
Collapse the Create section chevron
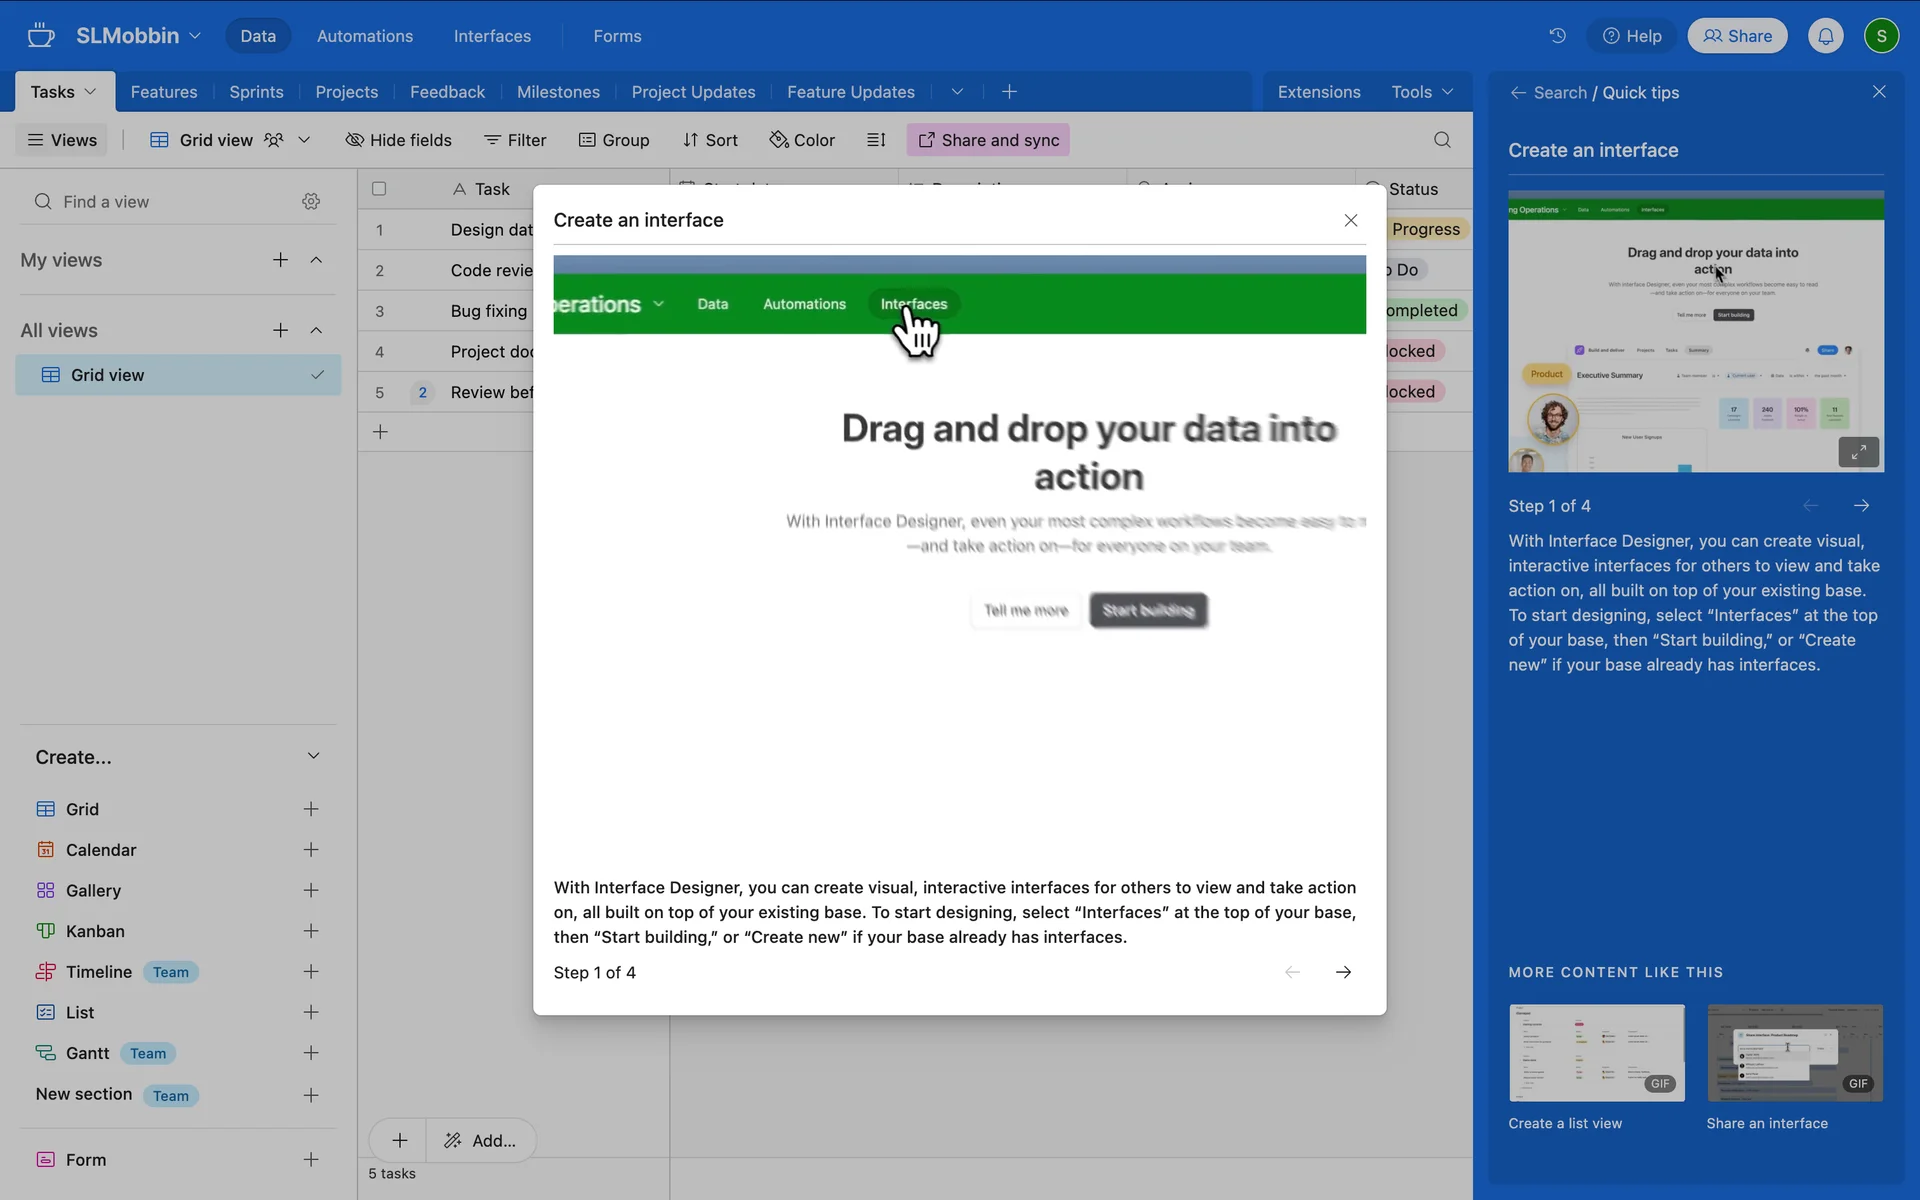[x=313, y=756]
